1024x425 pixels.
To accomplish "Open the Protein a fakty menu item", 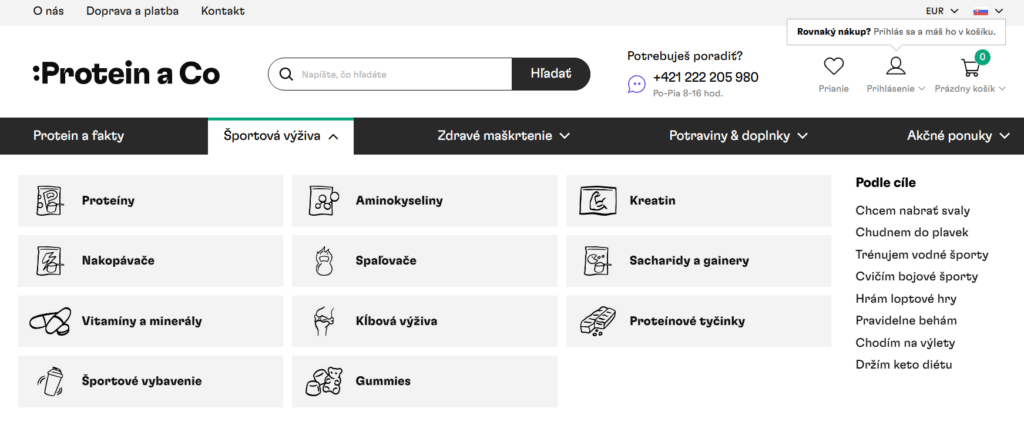I will [78, 136].
